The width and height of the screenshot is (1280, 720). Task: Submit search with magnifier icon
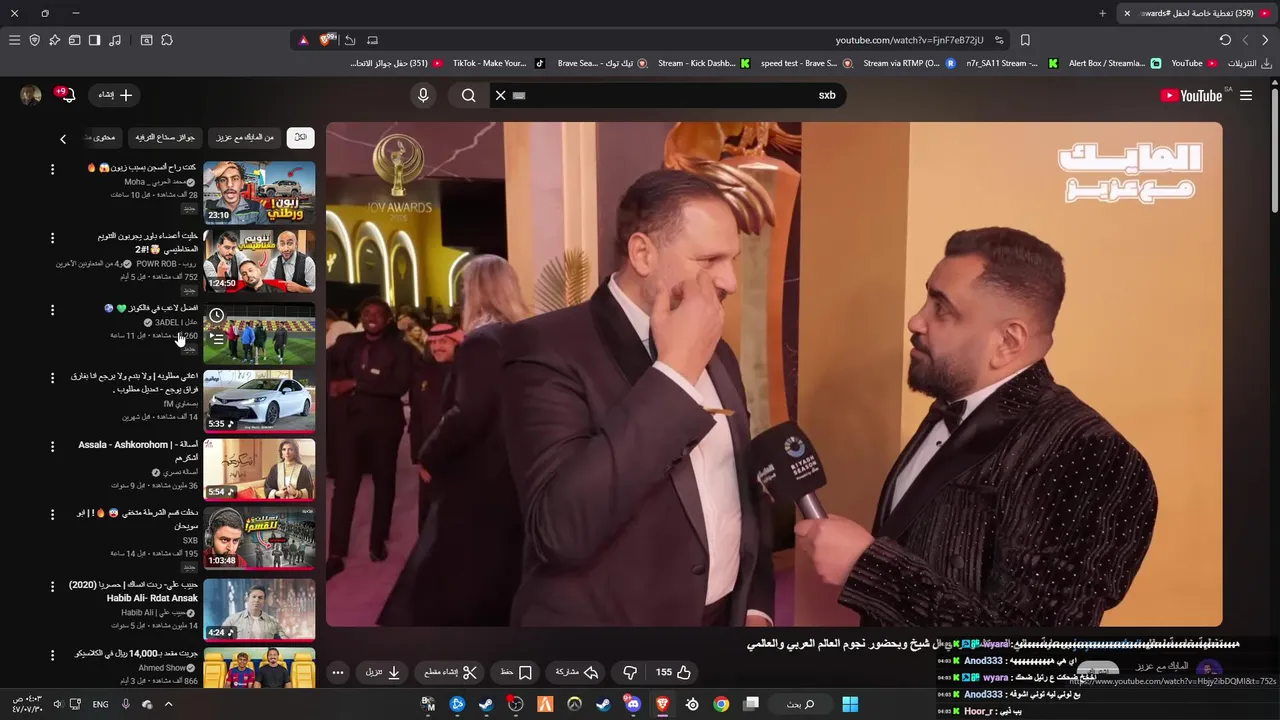[469, 95]
